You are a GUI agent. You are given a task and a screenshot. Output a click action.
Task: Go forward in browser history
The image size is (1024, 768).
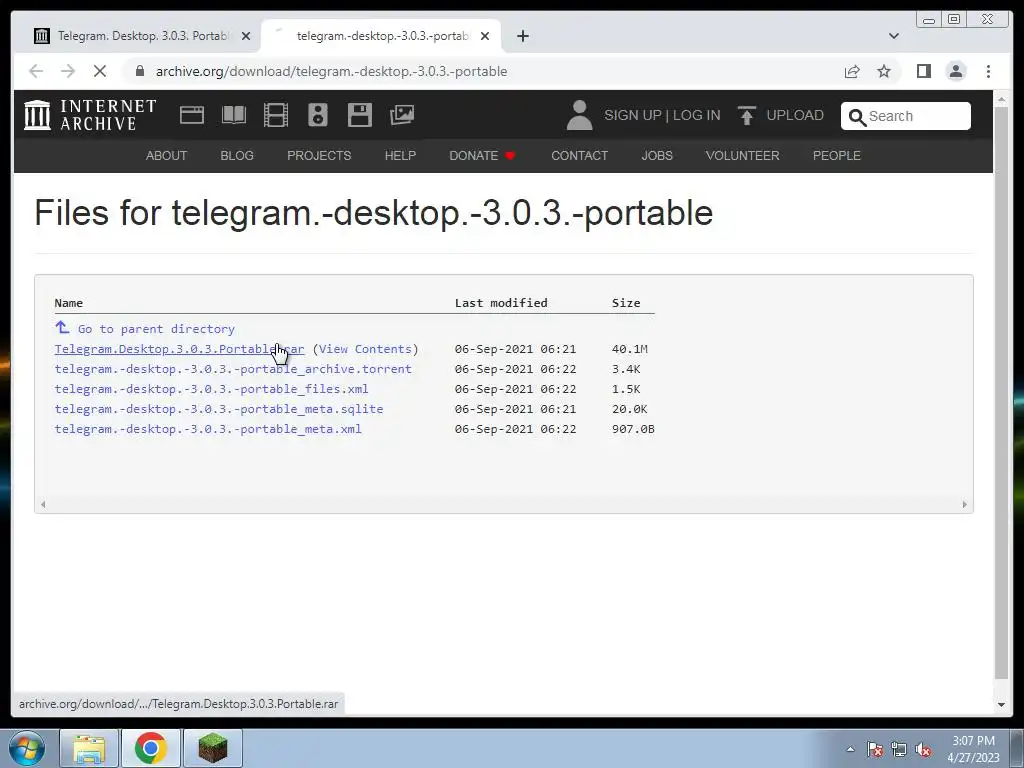pyautogui.click(x=68, y=71)
